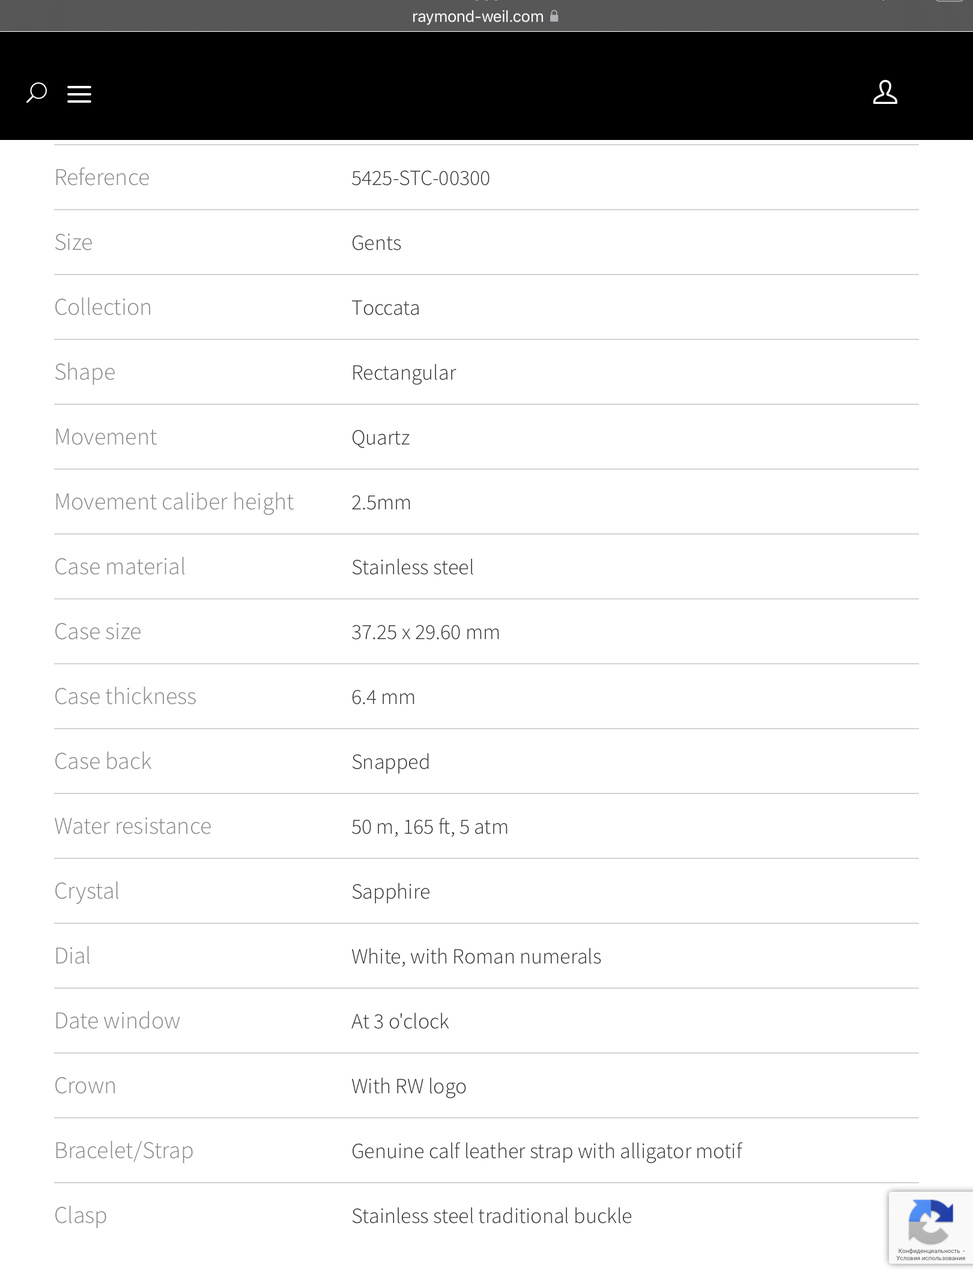This screenshot has width=973, height=1280.
Task: Click the Case back label
Action: tap(103, 761)
